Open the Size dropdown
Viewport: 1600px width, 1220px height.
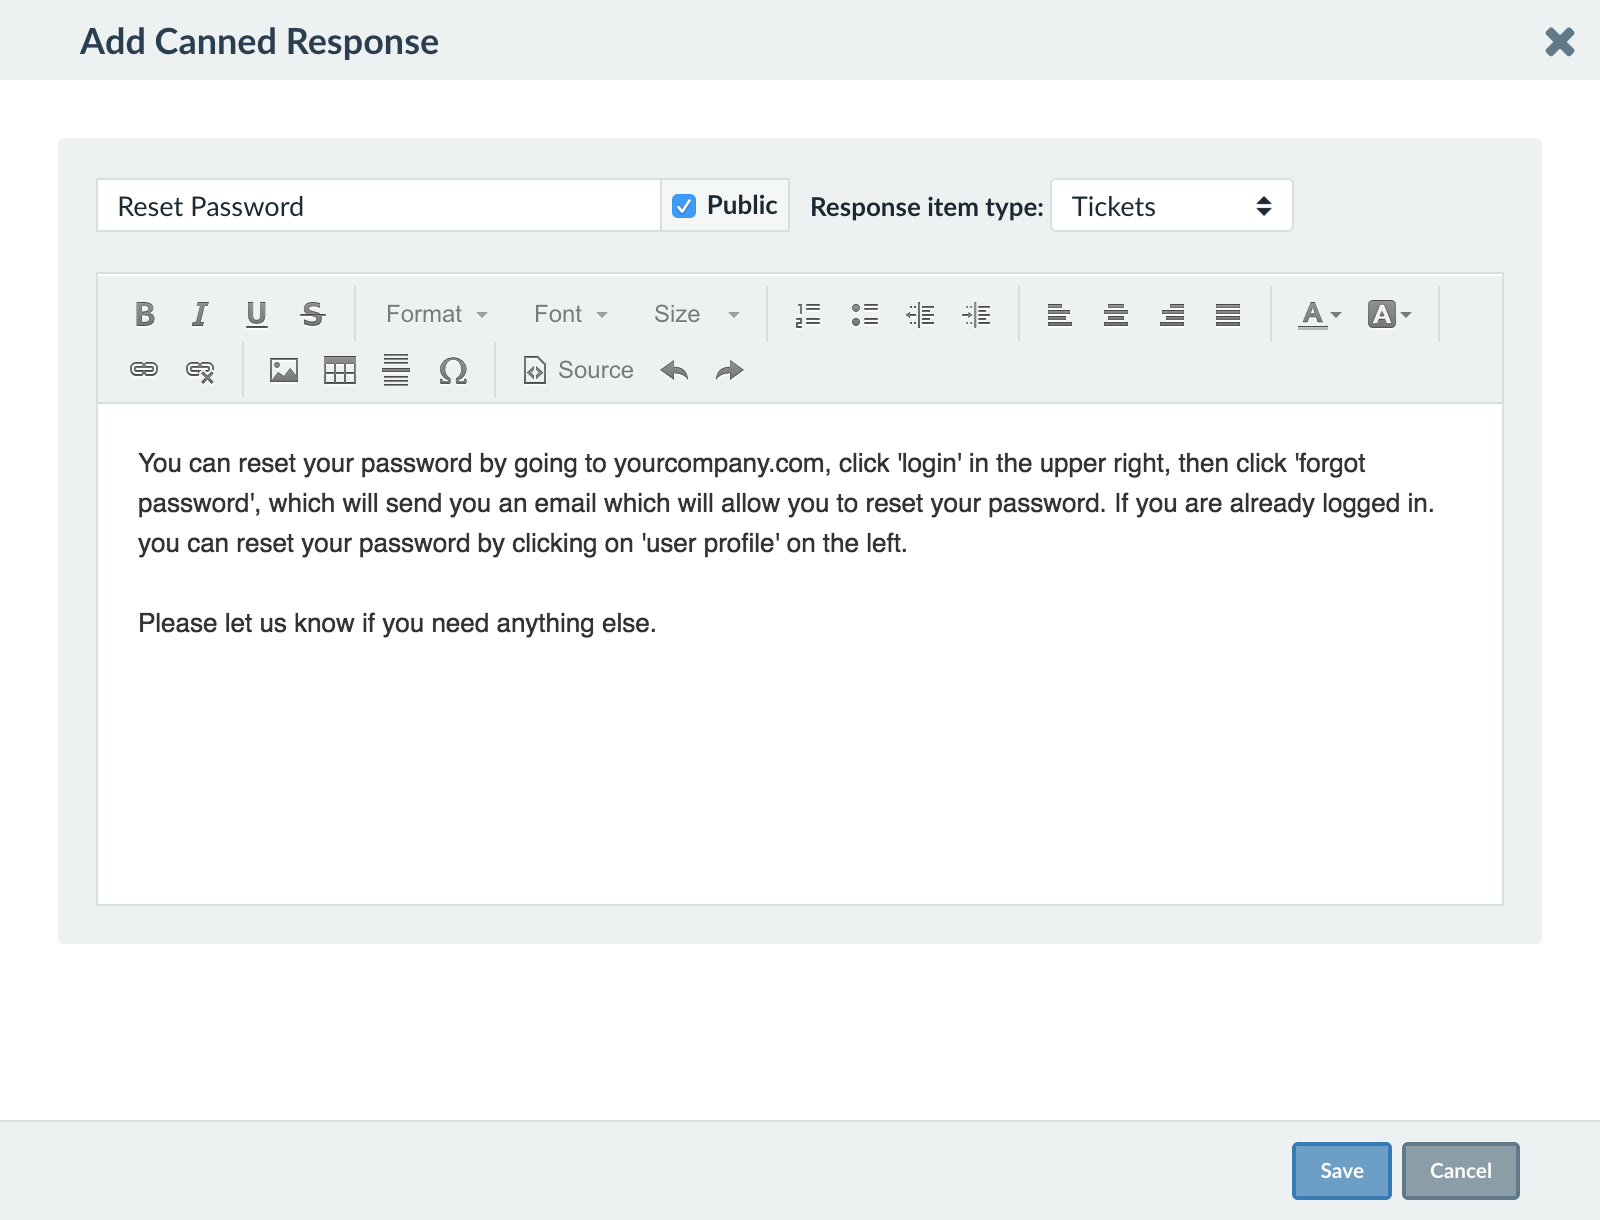point(696,314)
